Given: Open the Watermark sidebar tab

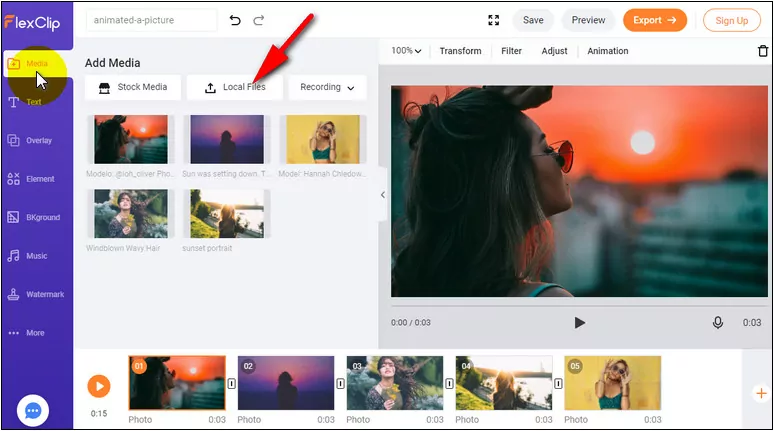Looking at the screenshot, I should coord(36,294).
